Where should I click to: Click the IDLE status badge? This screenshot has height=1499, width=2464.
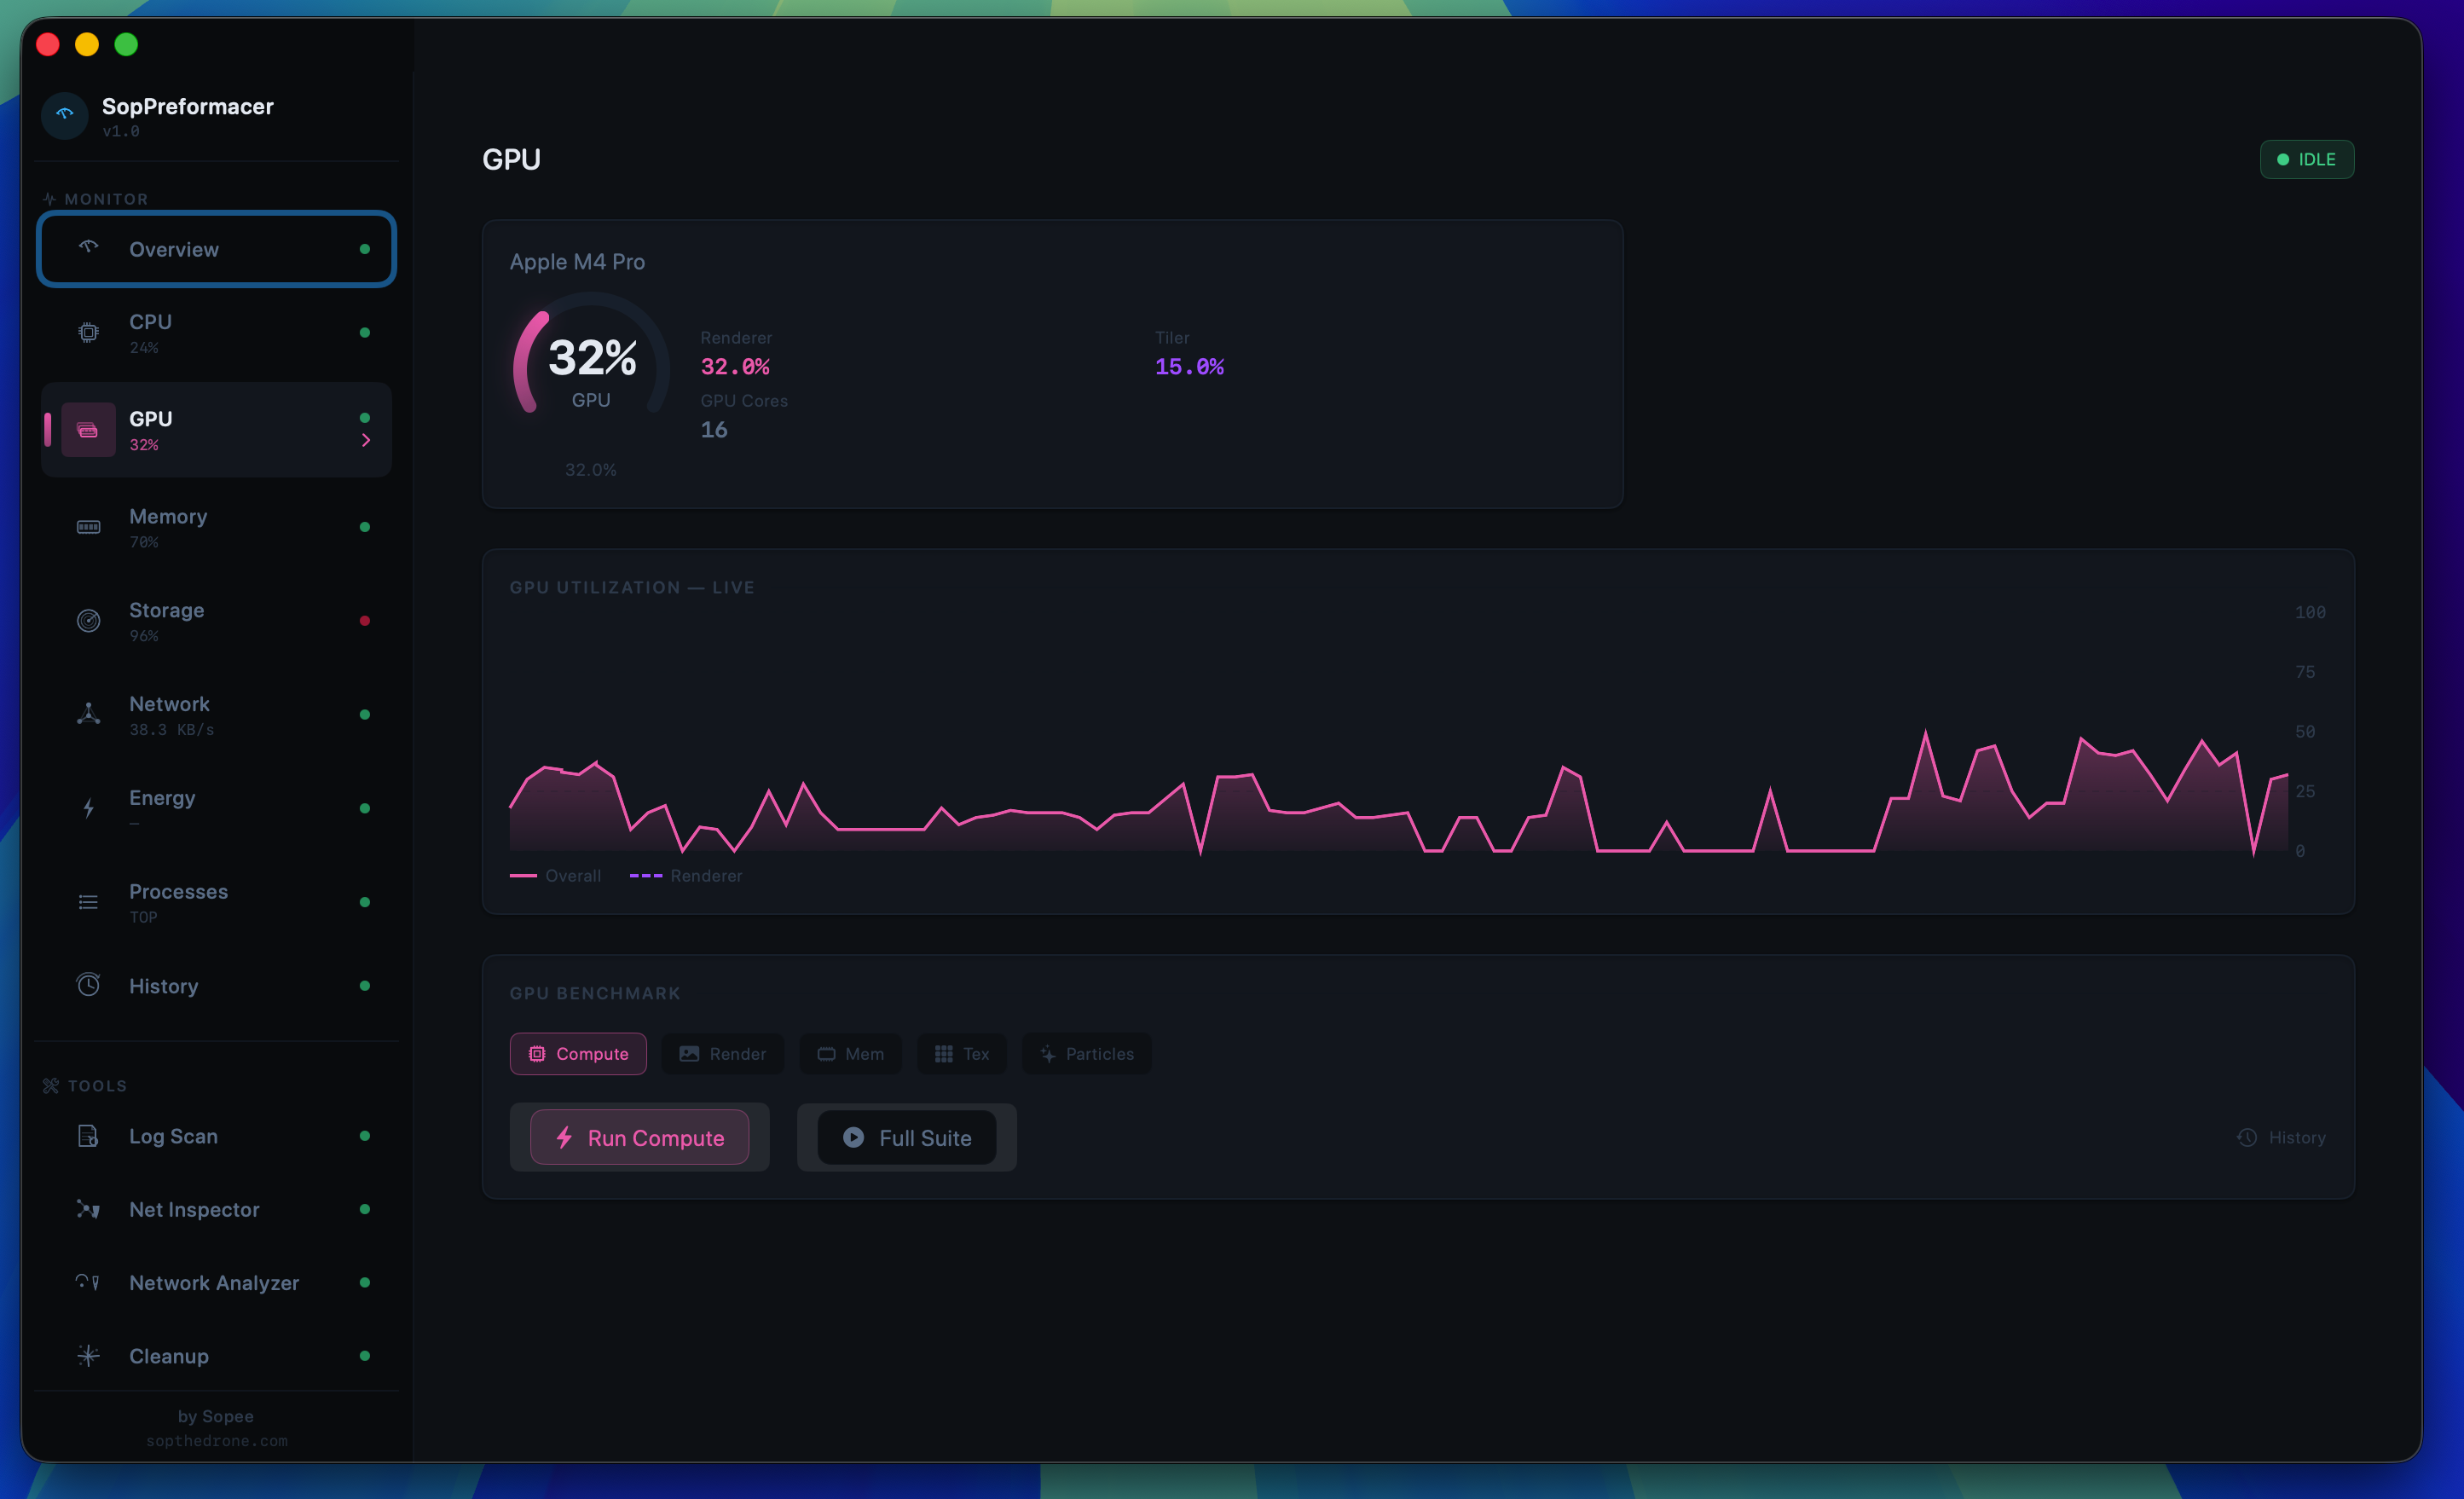tap(2306, 160)
